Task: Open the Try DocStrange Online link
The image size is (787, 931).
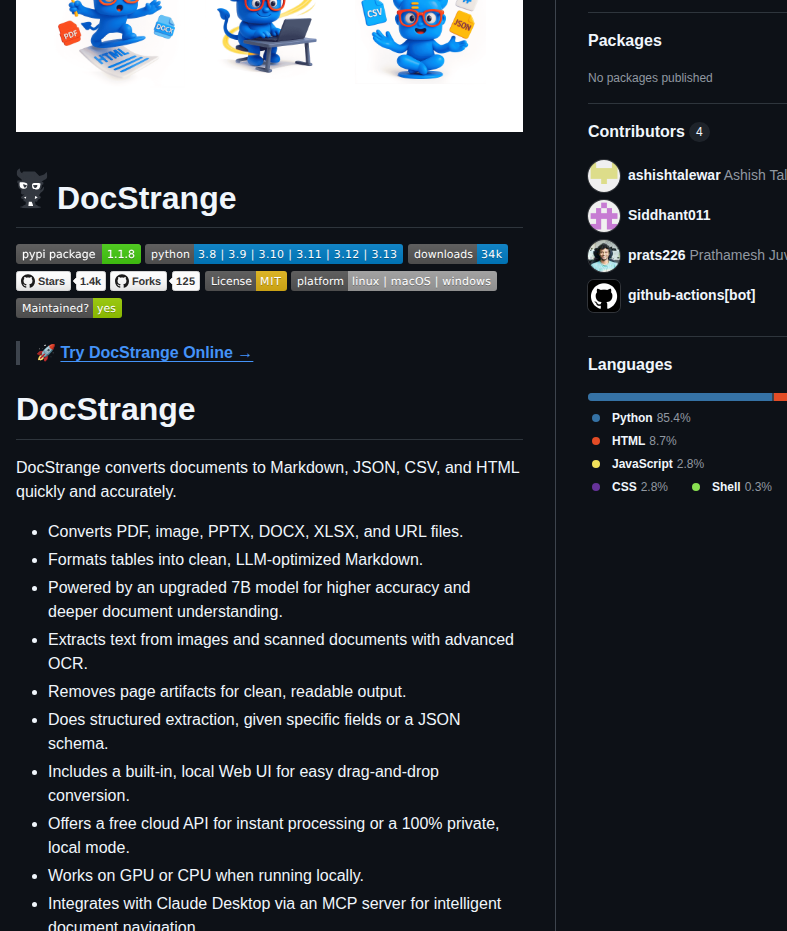Action: click(157, 353)
